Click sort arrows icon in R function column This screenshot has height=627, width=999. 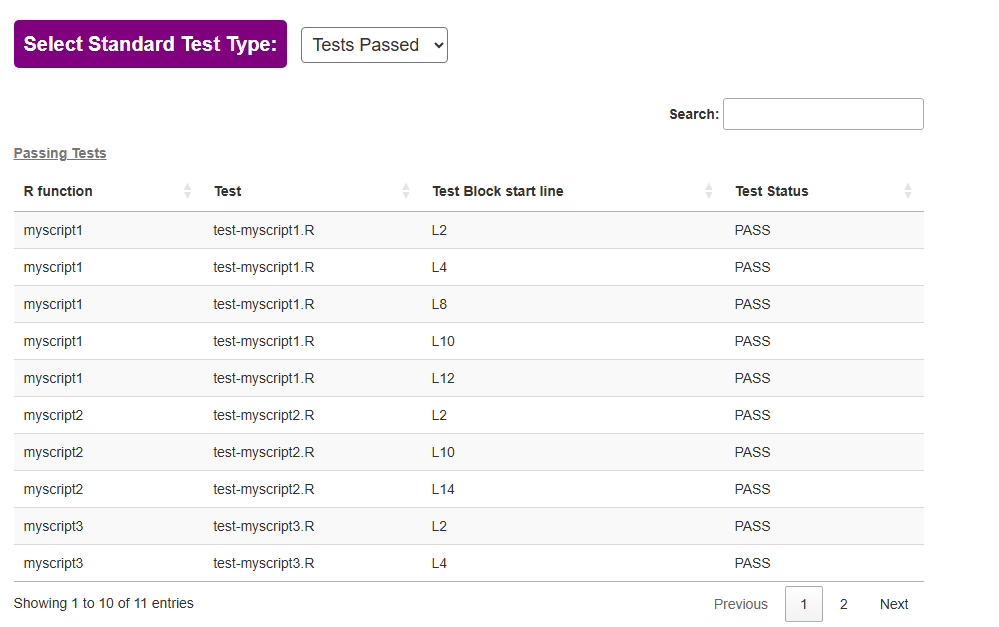click(187, 191)
